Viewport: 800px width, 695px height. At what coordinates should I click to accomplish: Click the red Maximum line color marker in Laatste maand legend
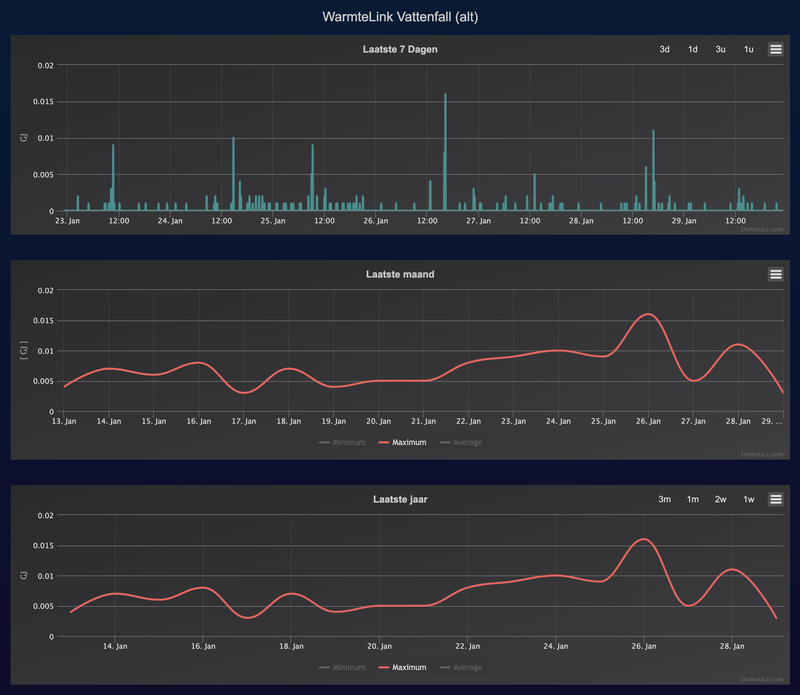(x=384, y=442)
